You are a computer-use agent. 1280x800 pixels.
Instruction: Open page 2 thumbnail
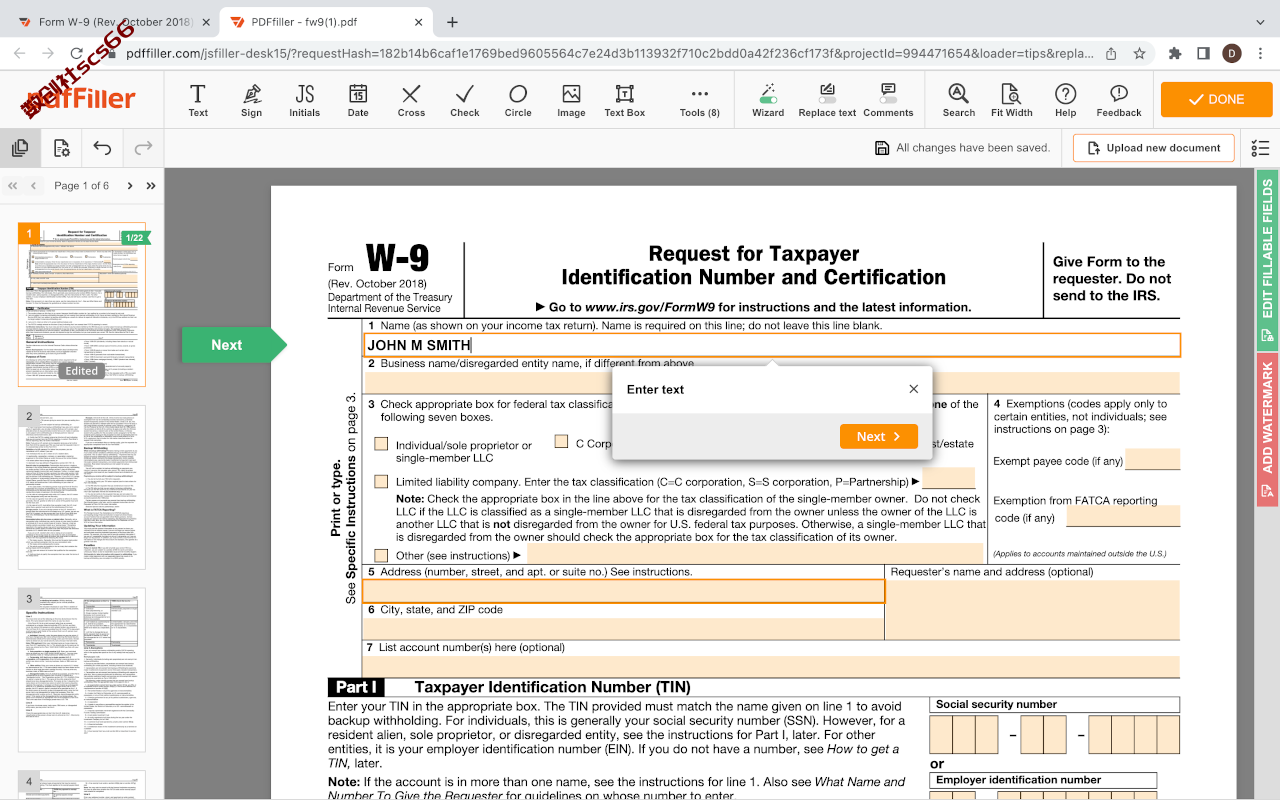[82, 487]
